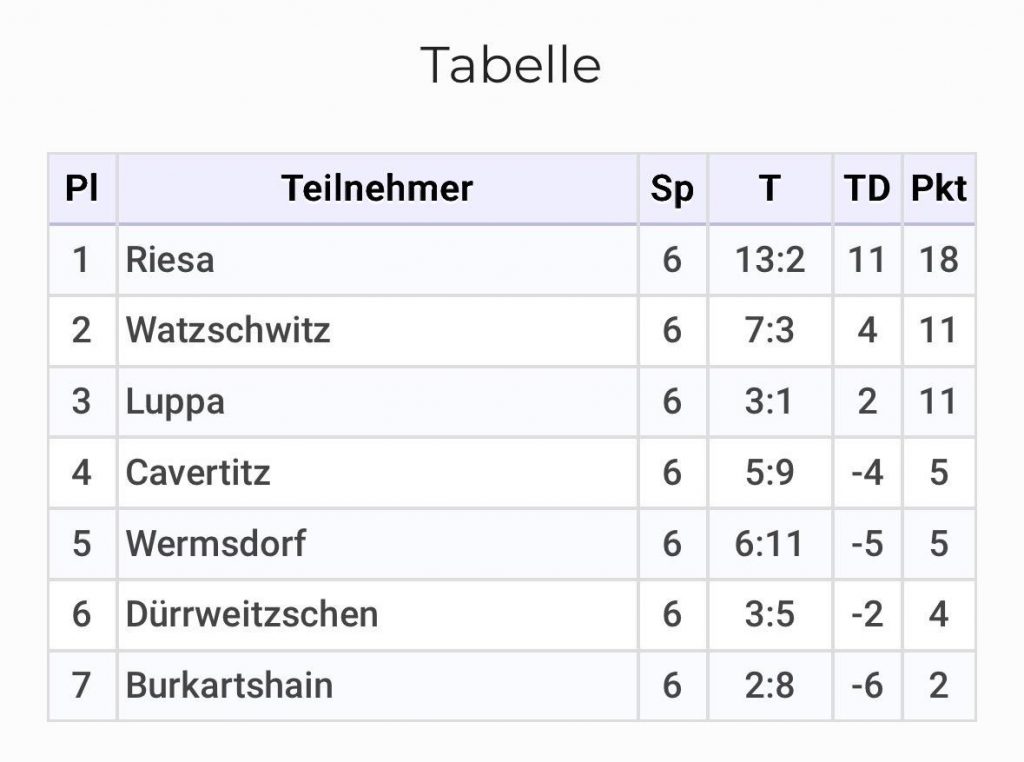Select the Burkartshain team name
1024x762 pixels.
click(x=229, y=685)
